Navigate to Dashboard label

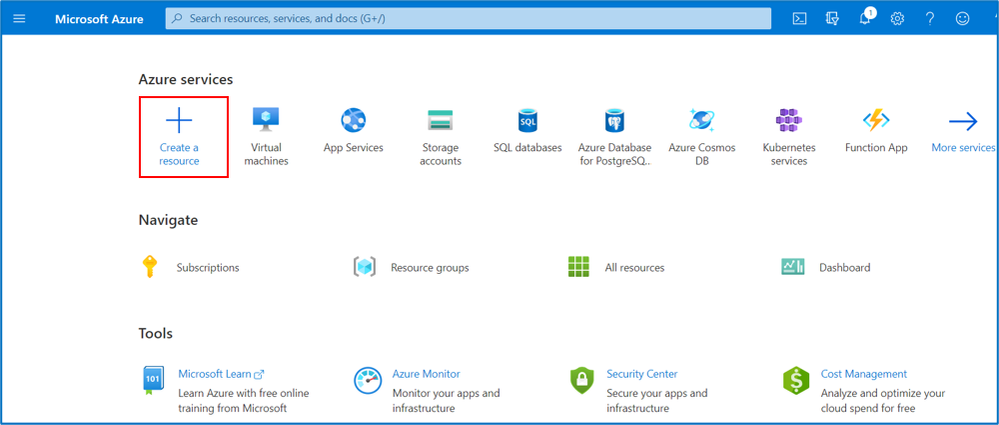tap(845, 268)
